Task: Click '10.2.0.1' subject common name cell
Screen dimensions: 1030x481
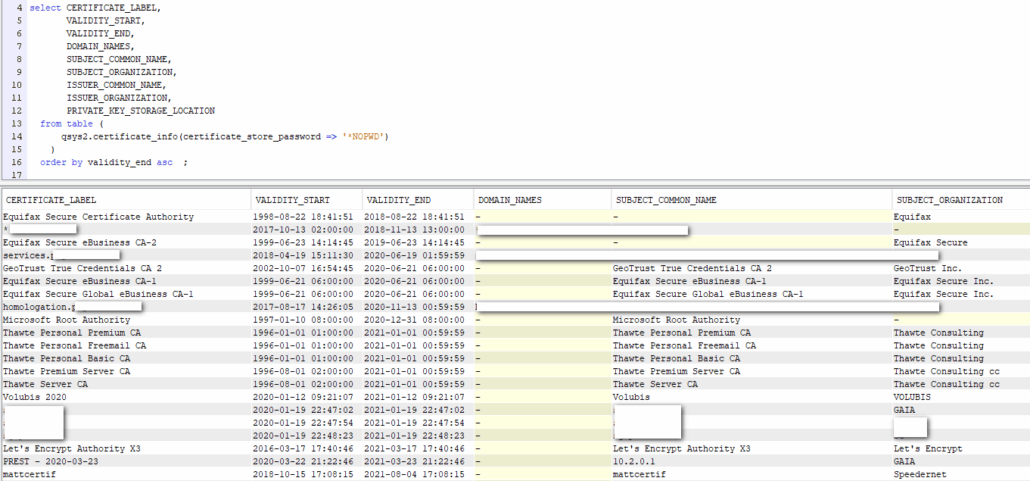Action: (633, 461)
